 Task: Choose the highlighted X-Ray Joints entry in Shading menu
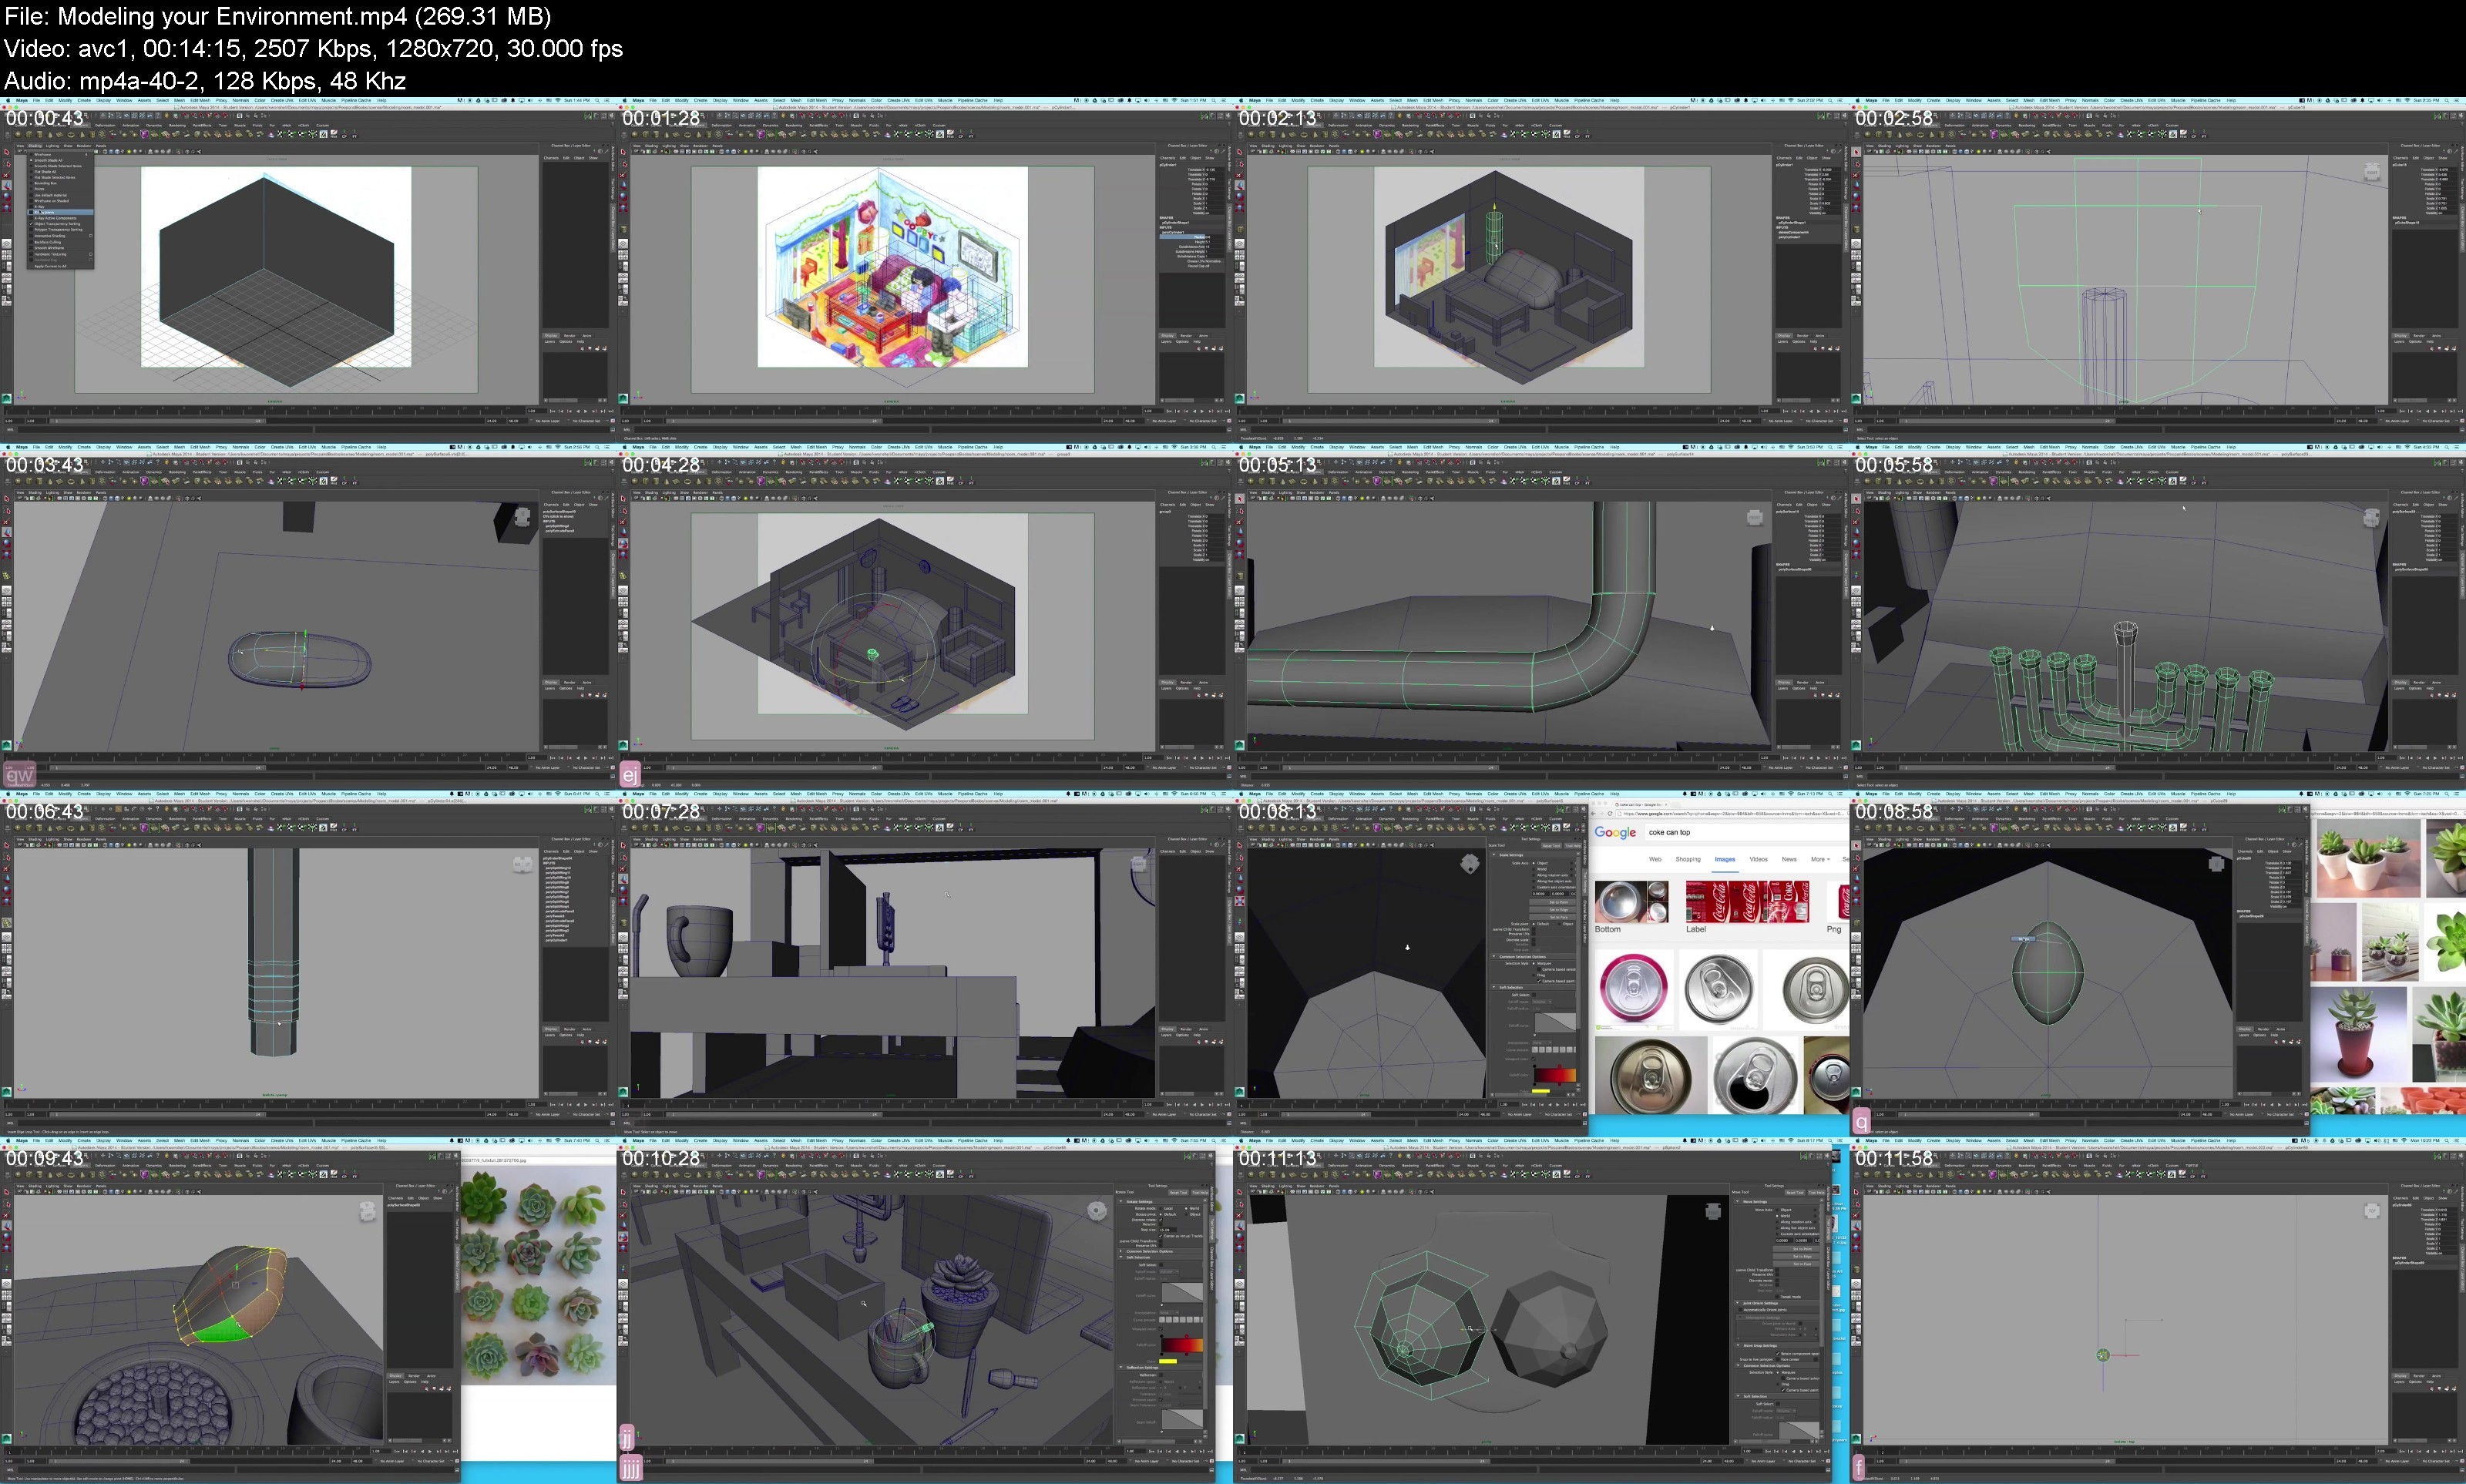pyautogui.click(x=60, y=212)
